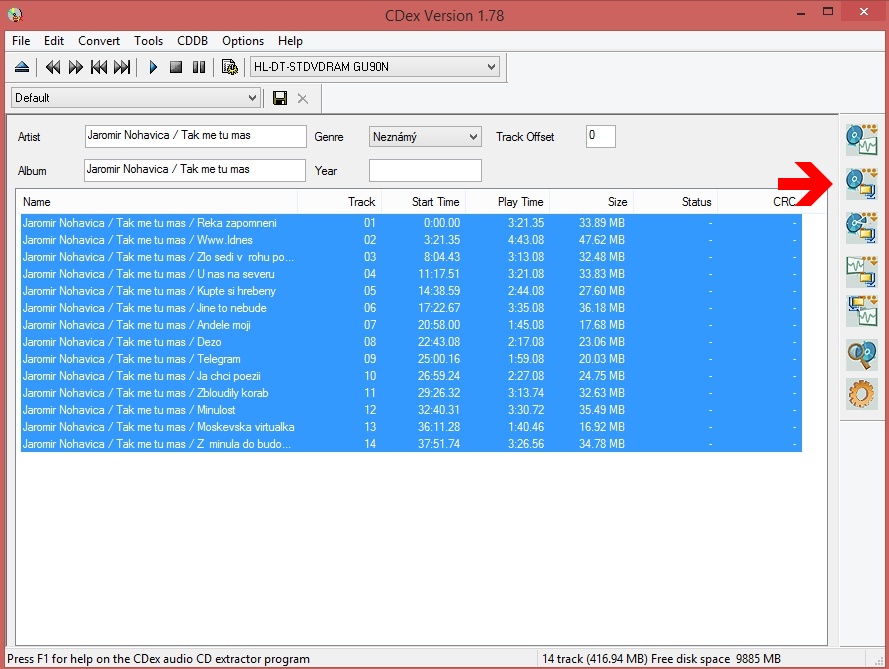Stop playback with the stop button
889x669 pixels.
[176, 67]
